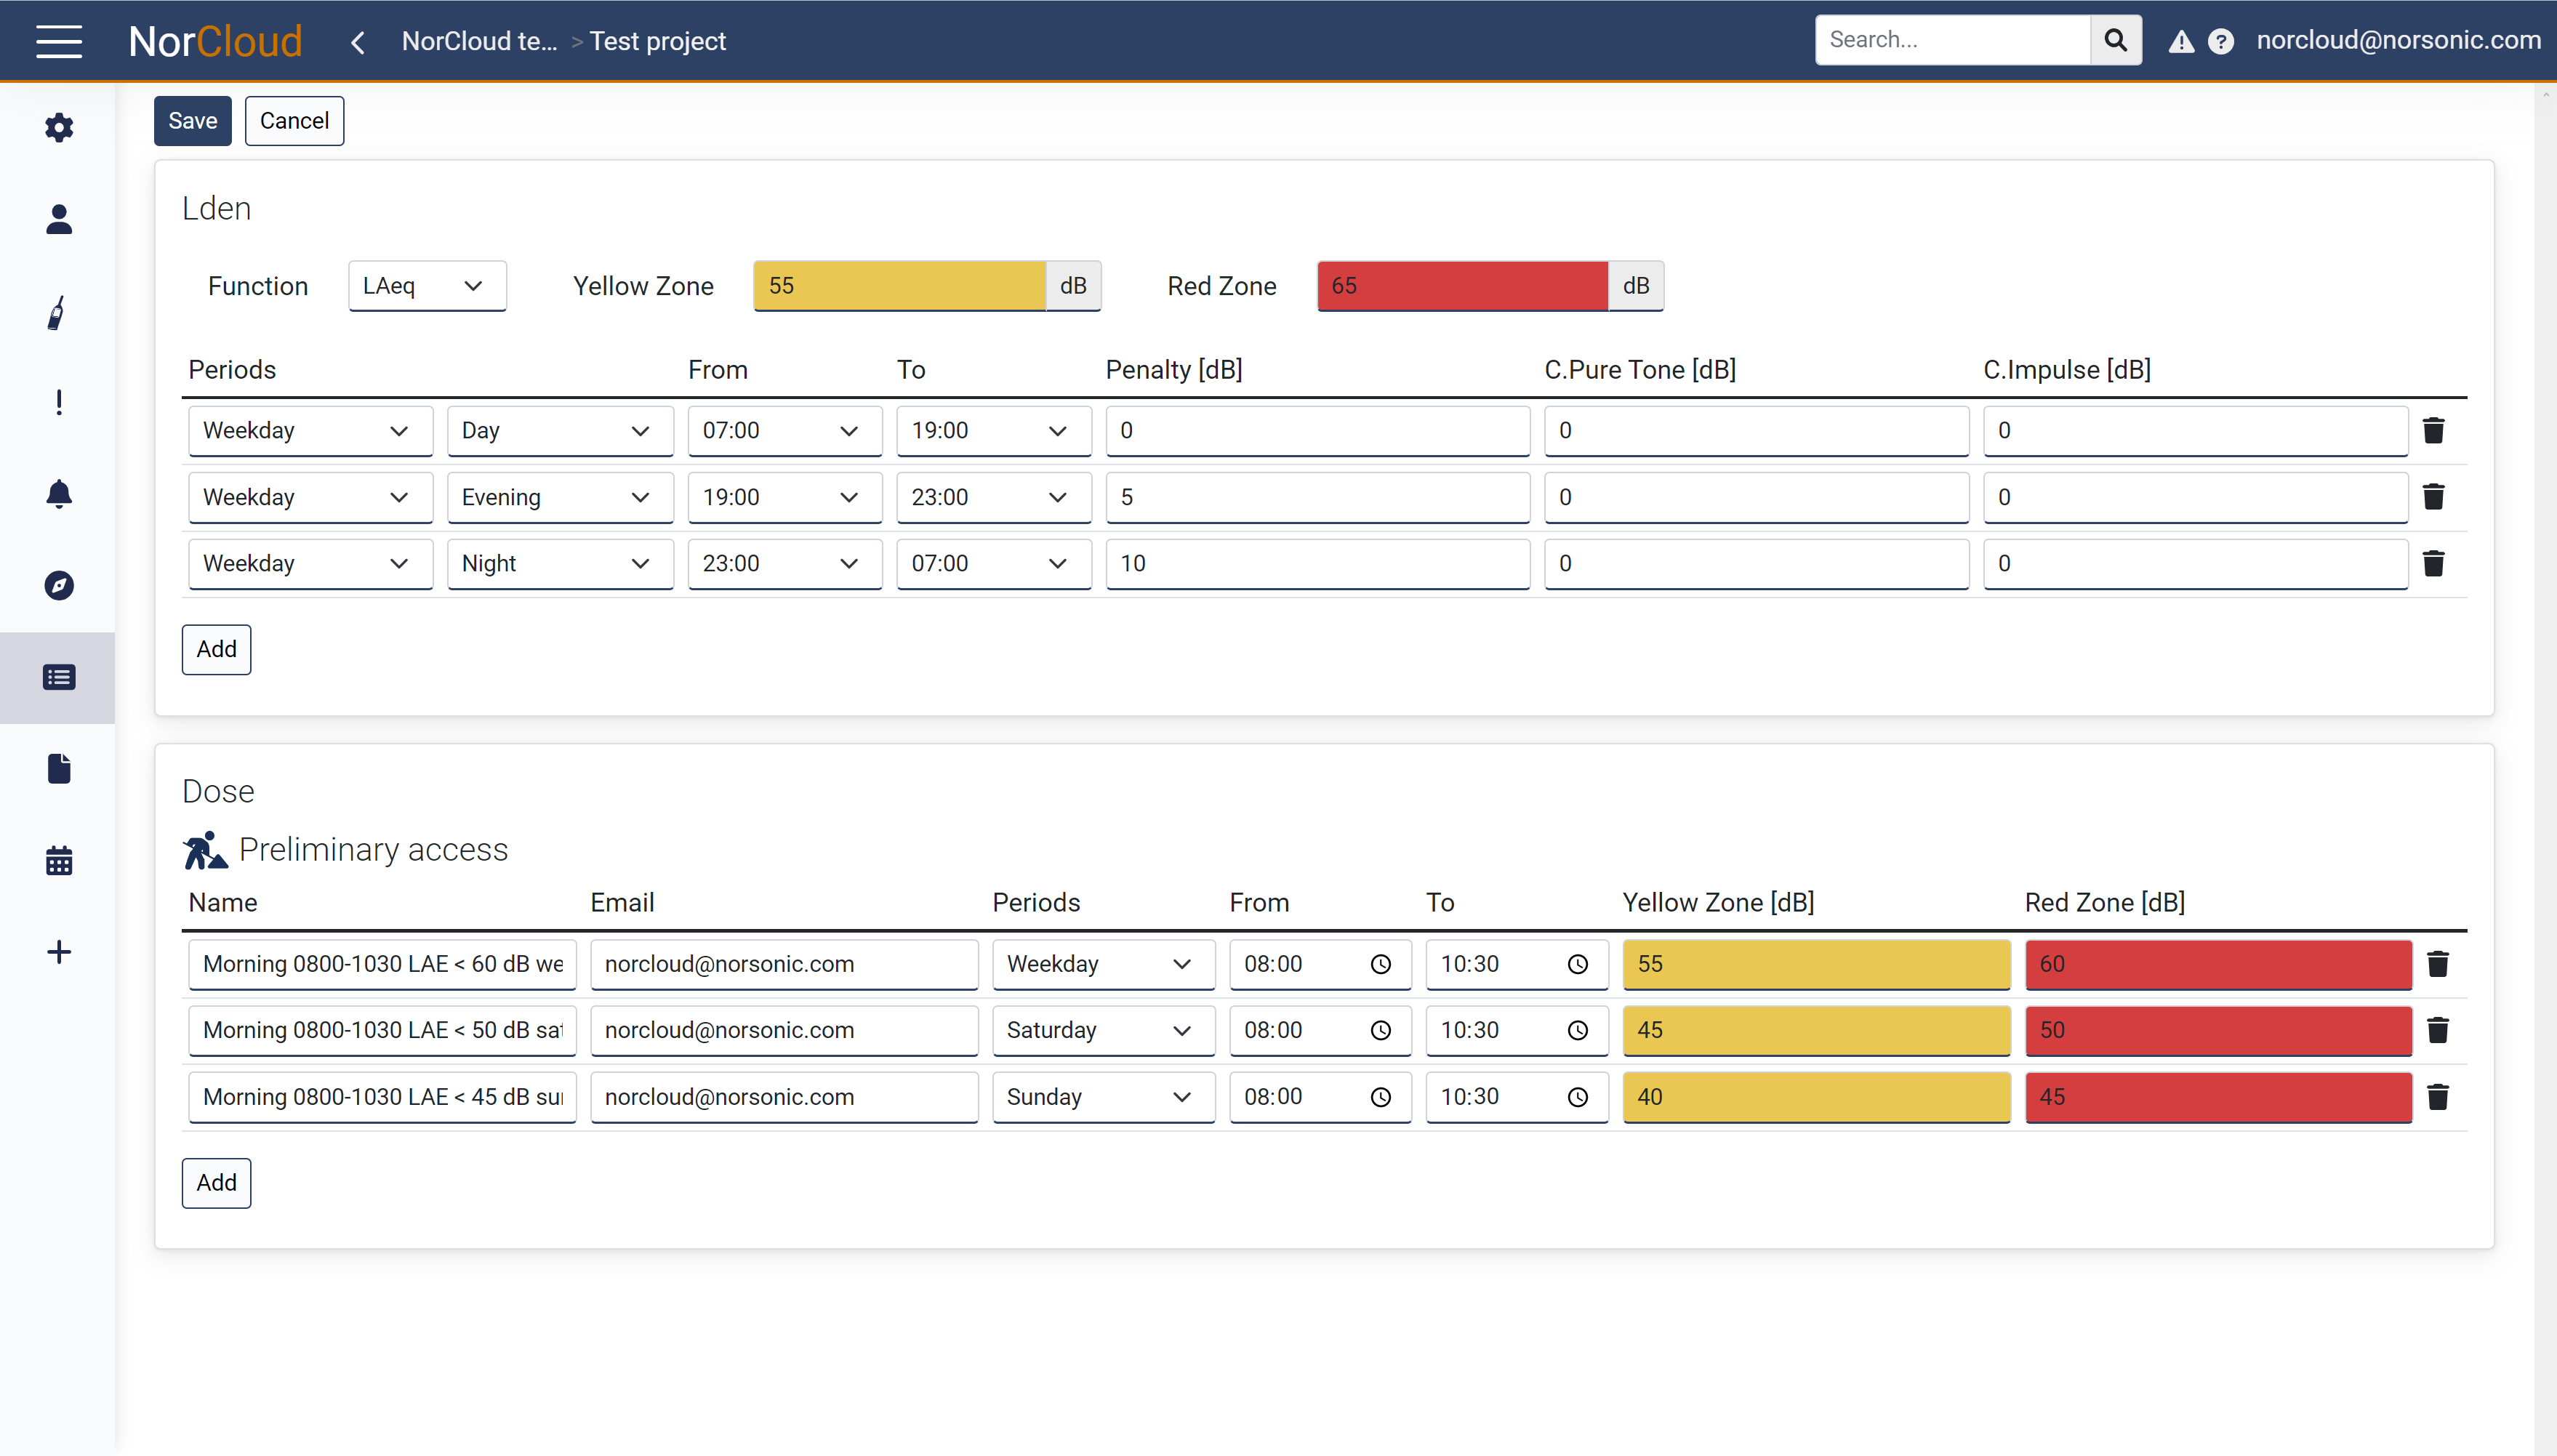Image resolution: width=2557 pixels, height=1456 pixels.
Task: Click Add under Lden periods
Action: 216,649
